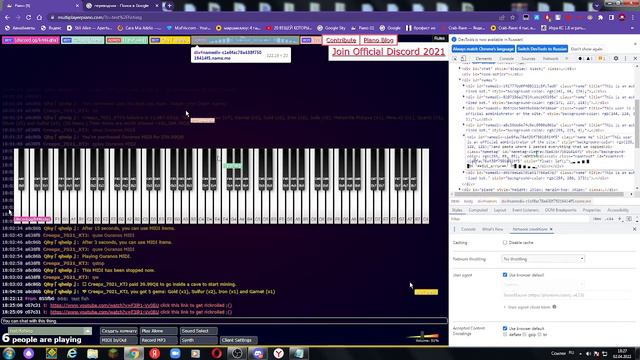Image resolution: width=640 pixels, height=360 pixels.
Task: Open OBS Studio from the taskbar
Action: 237,353
